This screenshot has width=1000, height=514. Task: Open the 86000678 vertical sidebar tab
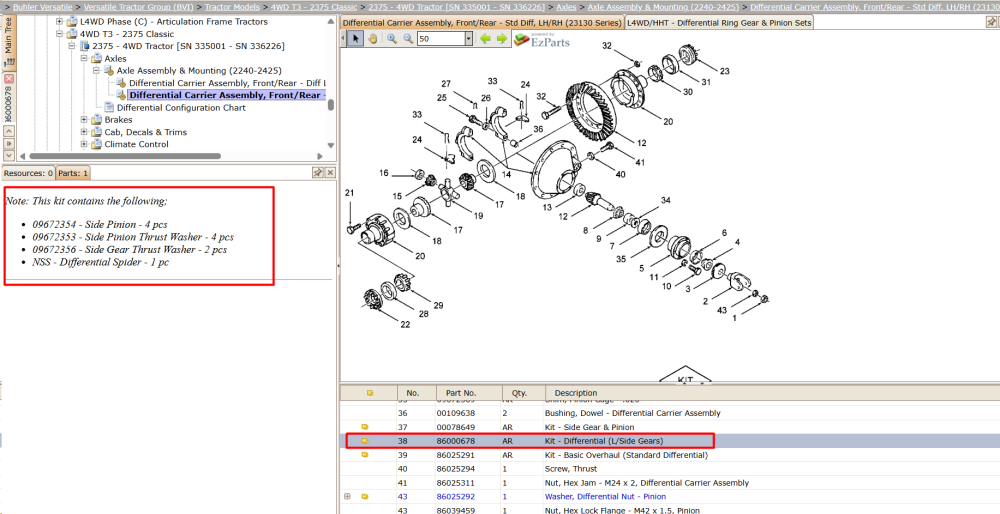[x=9, y=104]
